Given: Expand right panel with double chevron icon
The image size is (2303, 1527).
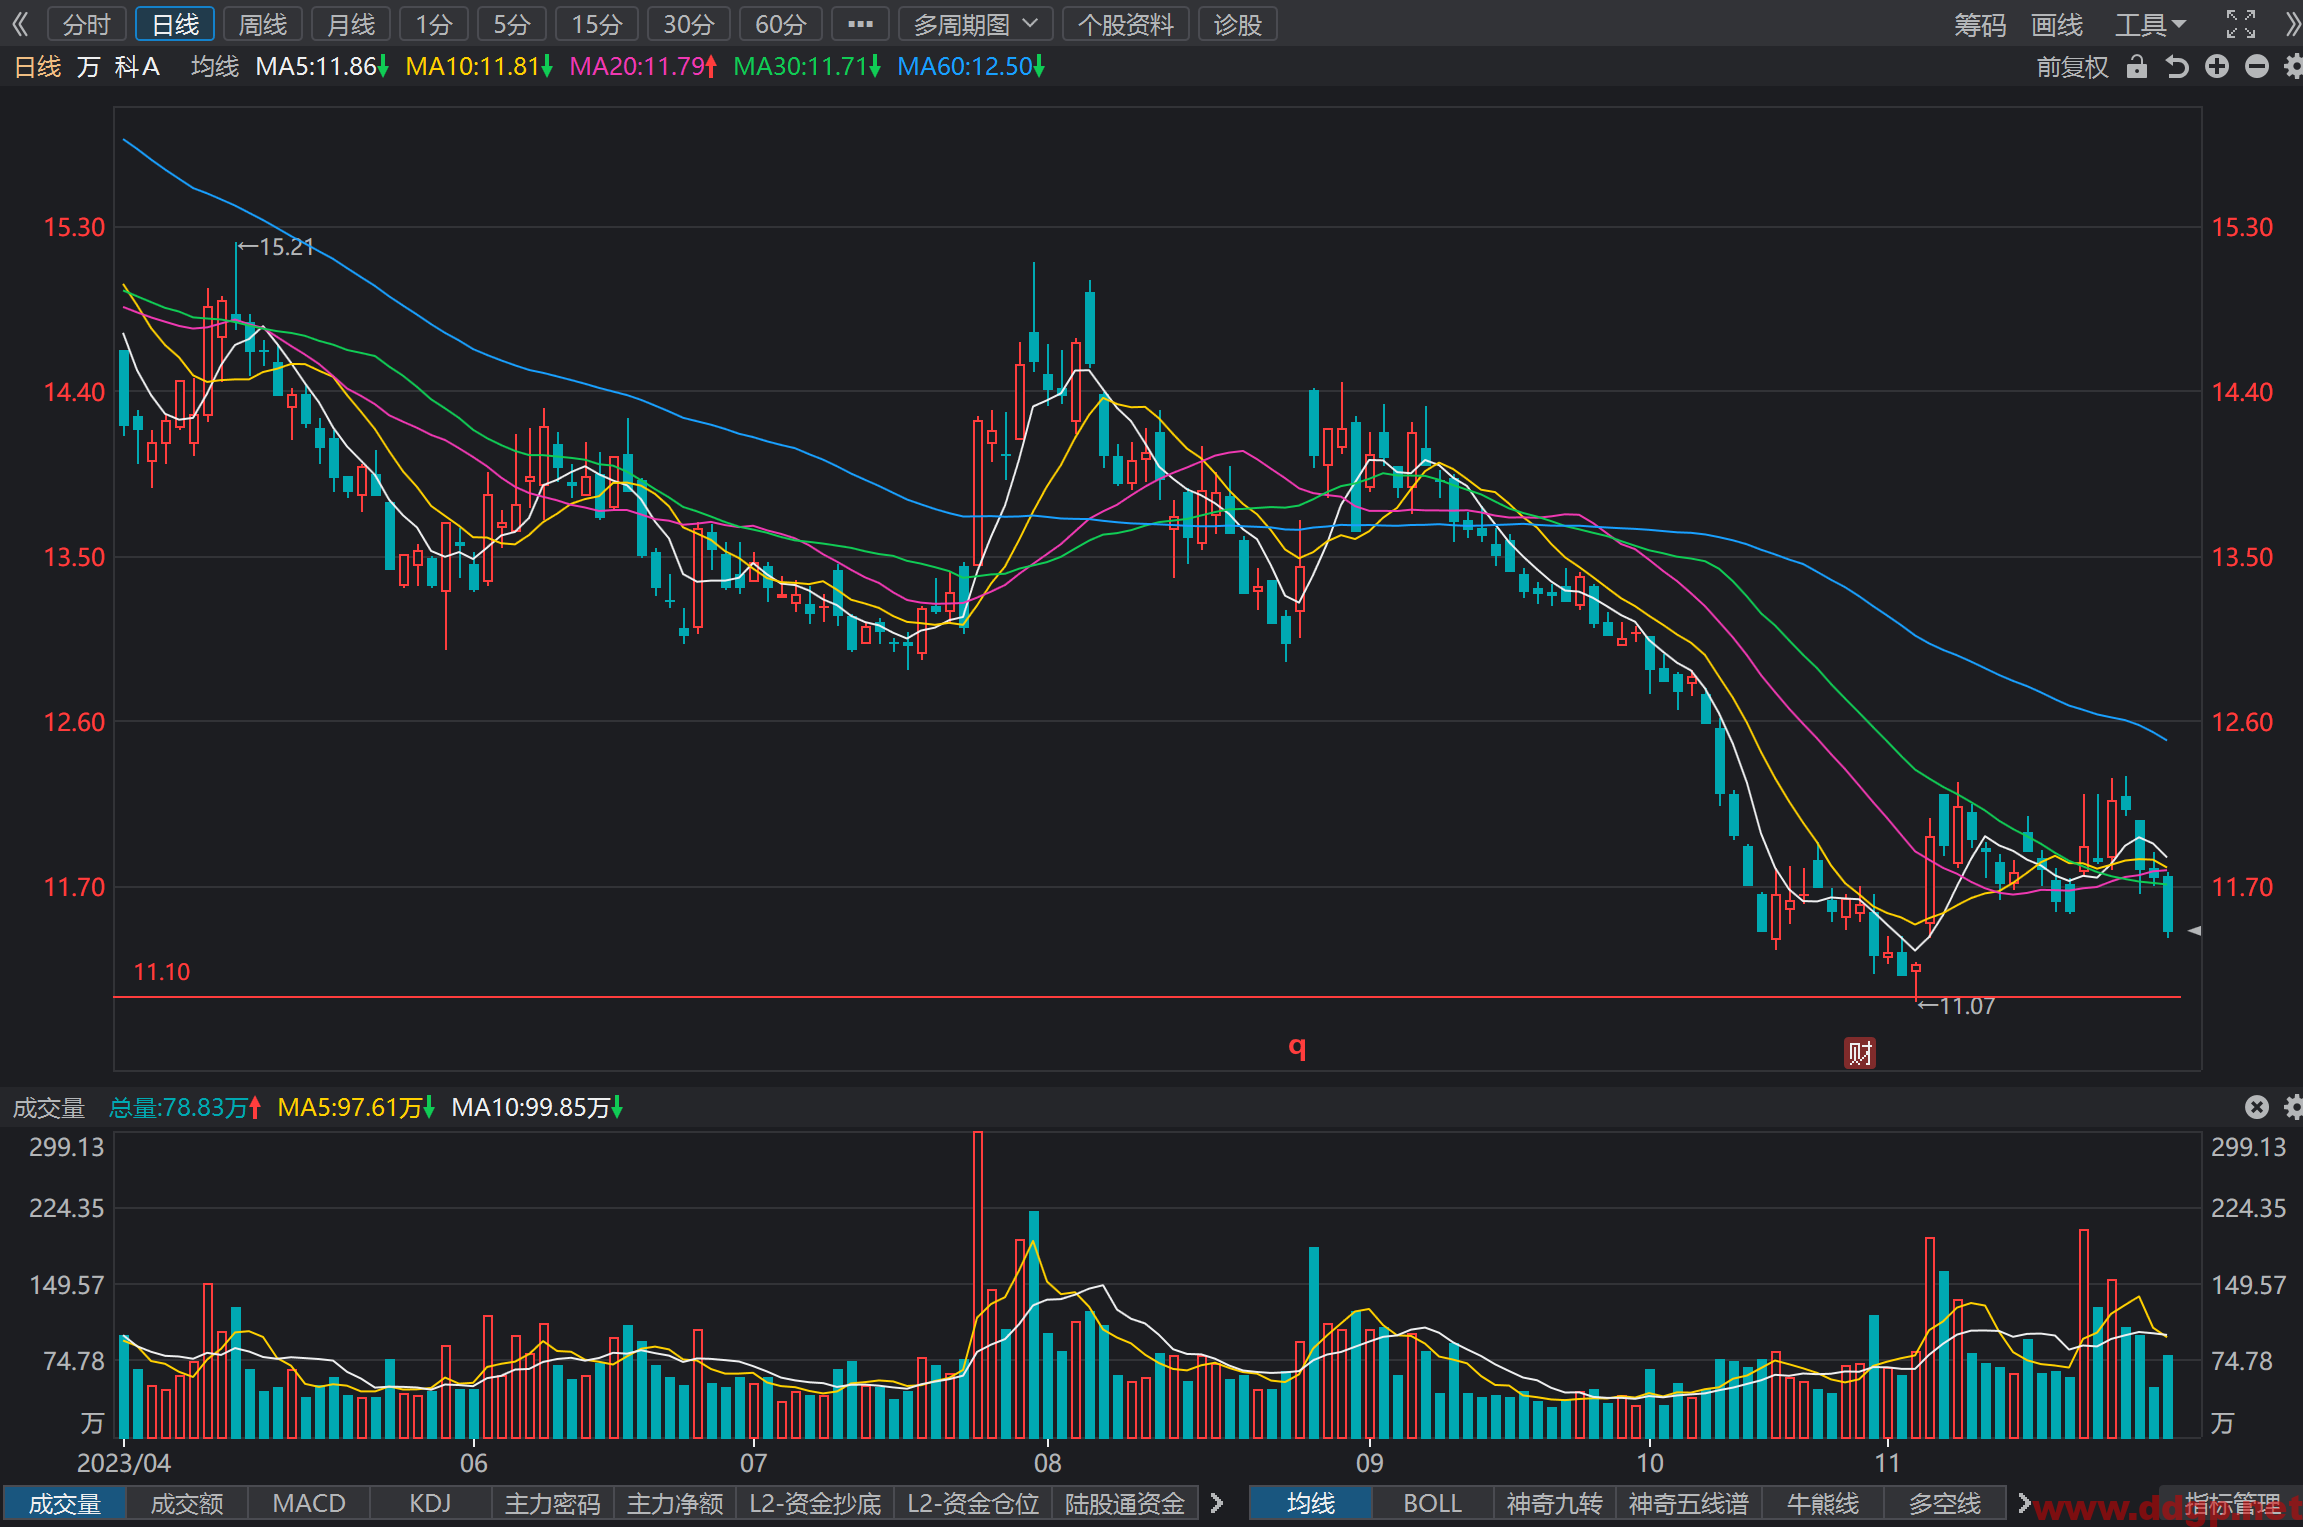Looking at the screenshot, I should [x=2292, y=24].
